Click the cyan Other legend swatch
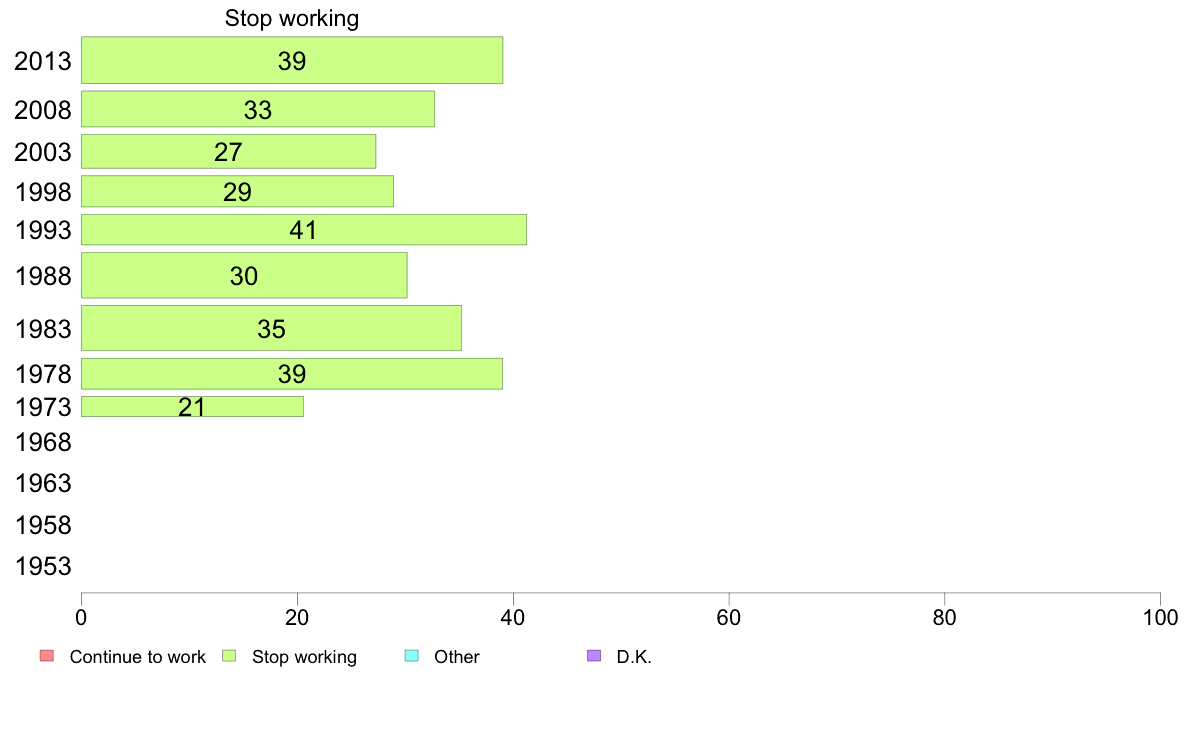1188x736 pixels. coord(411,656)
